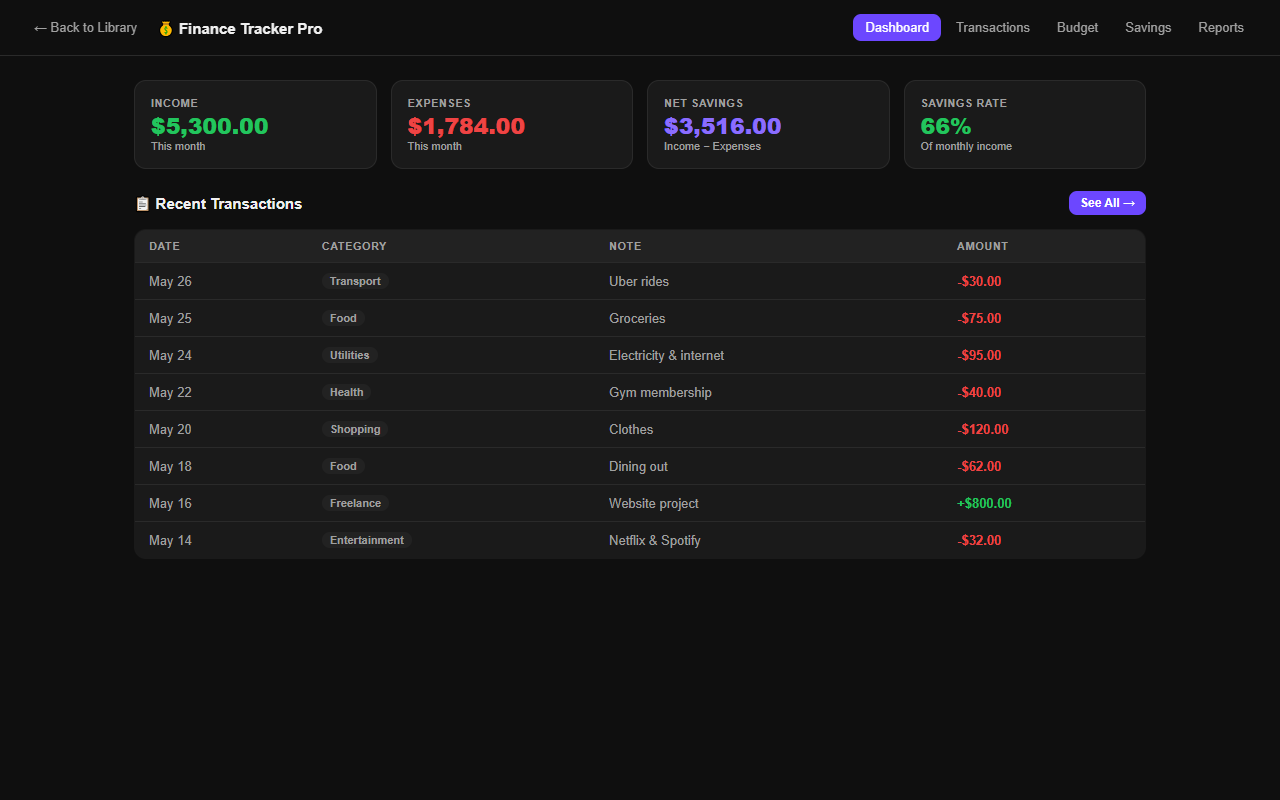Click the May 14 date
1280x800 pixels.
(170, 540)
